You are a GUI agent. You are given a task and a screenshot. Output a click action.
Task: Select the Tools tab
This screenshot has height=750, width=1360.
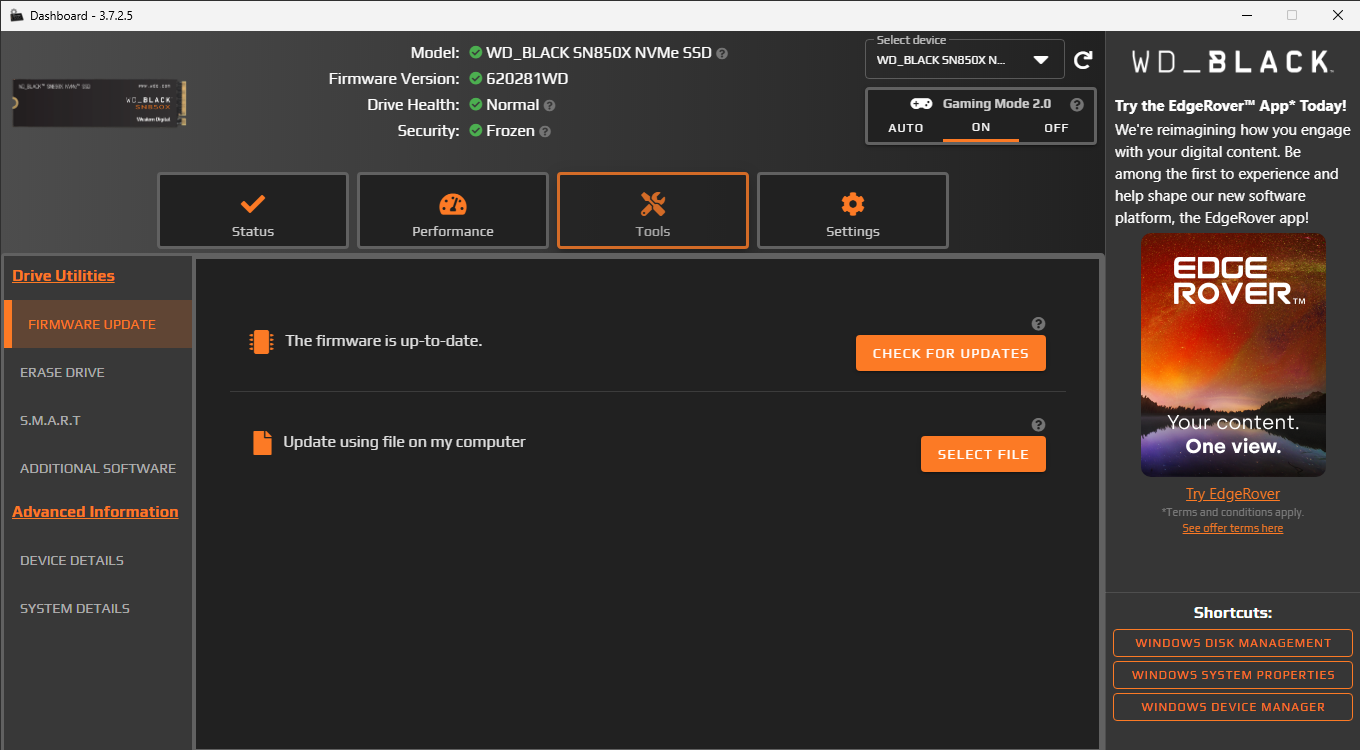[x=653, y=211]
